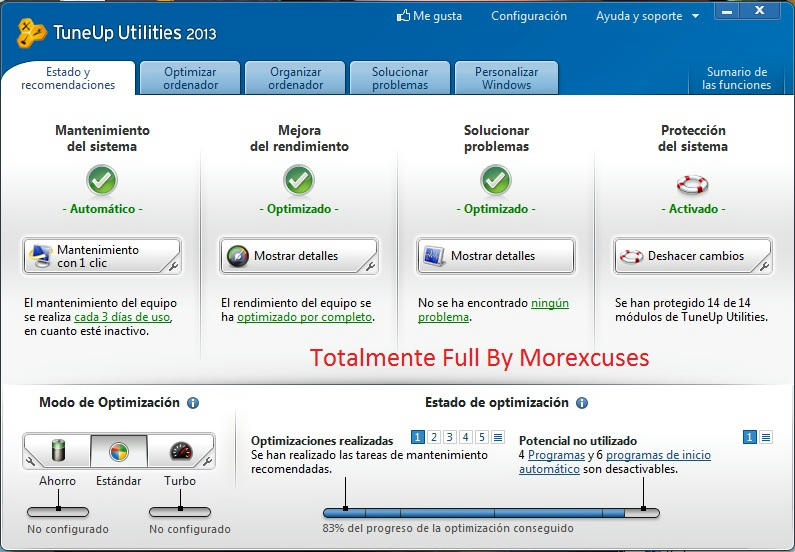This screenshot has width=795, height=552.
Task: Click the Me gusta thumbs-up icon
Action: 403,16
